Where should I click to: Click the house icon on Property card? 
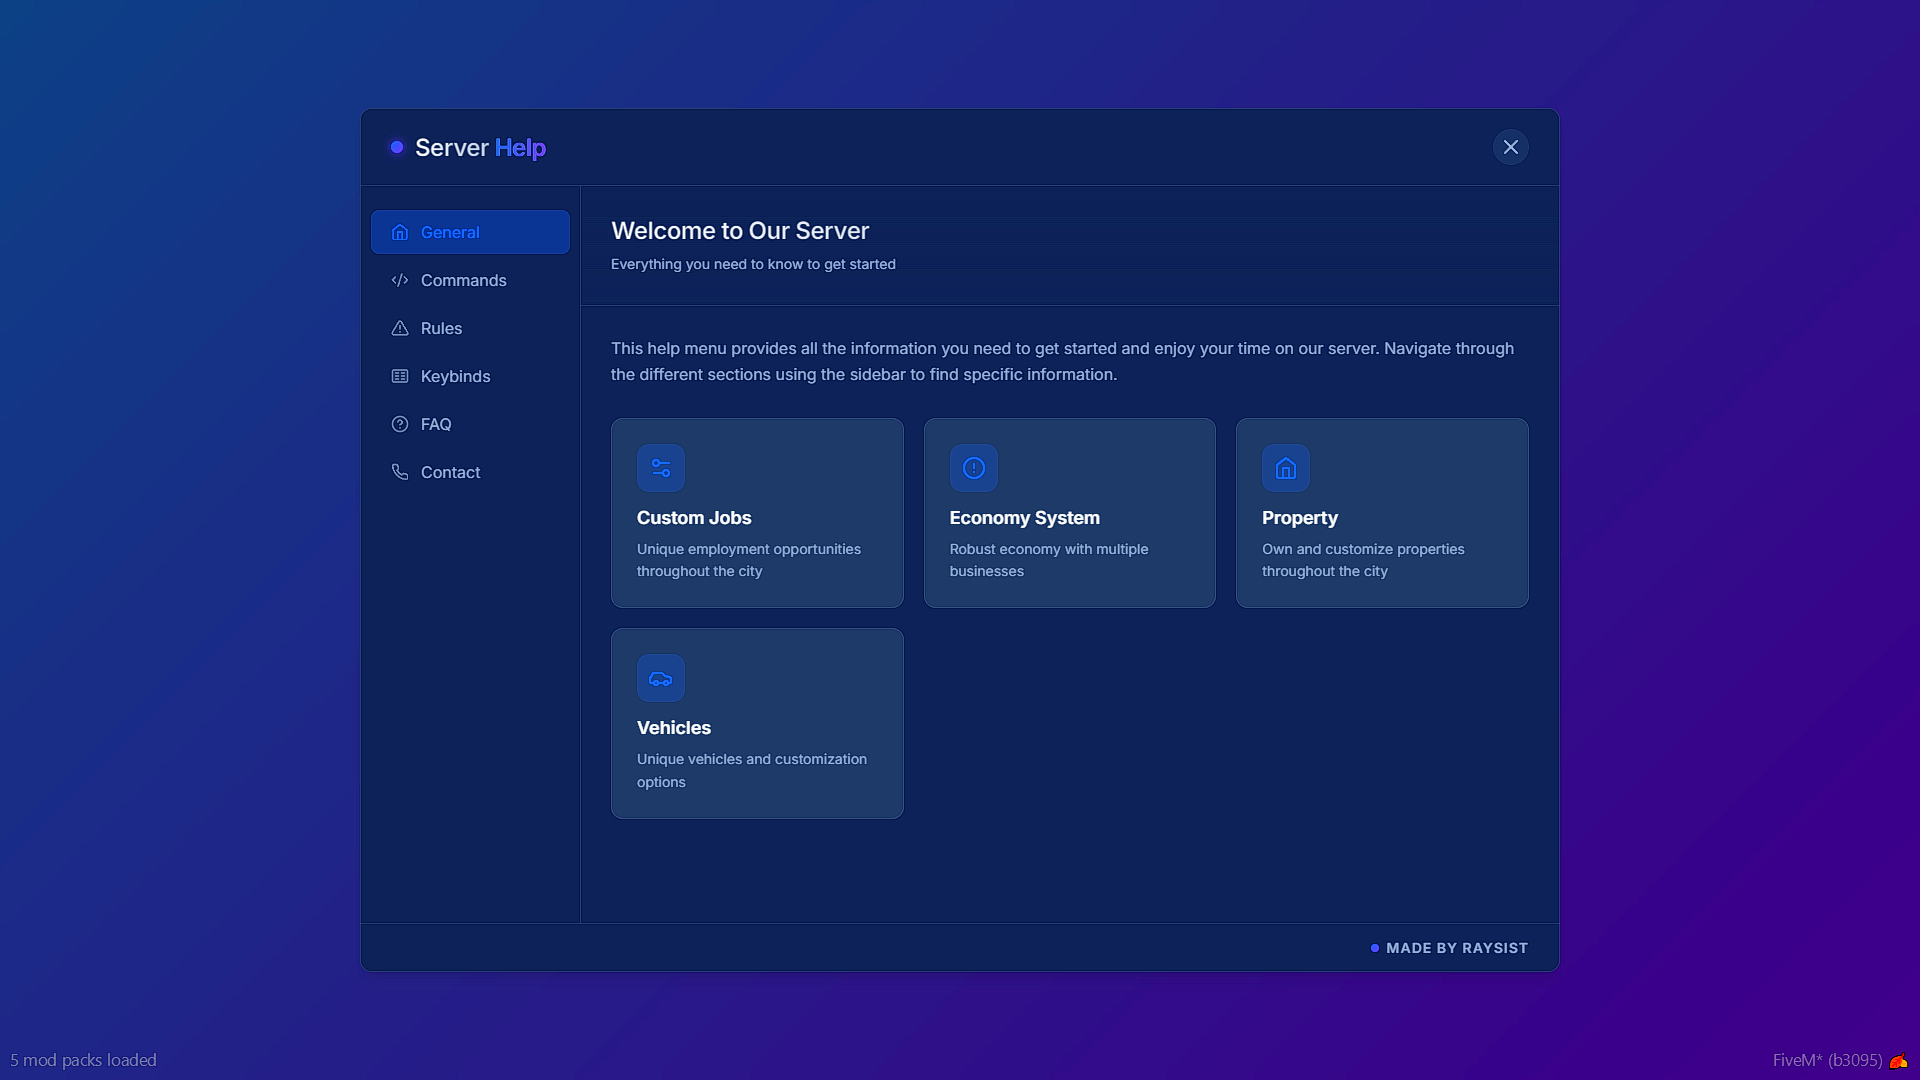[x=1286, y=468]
